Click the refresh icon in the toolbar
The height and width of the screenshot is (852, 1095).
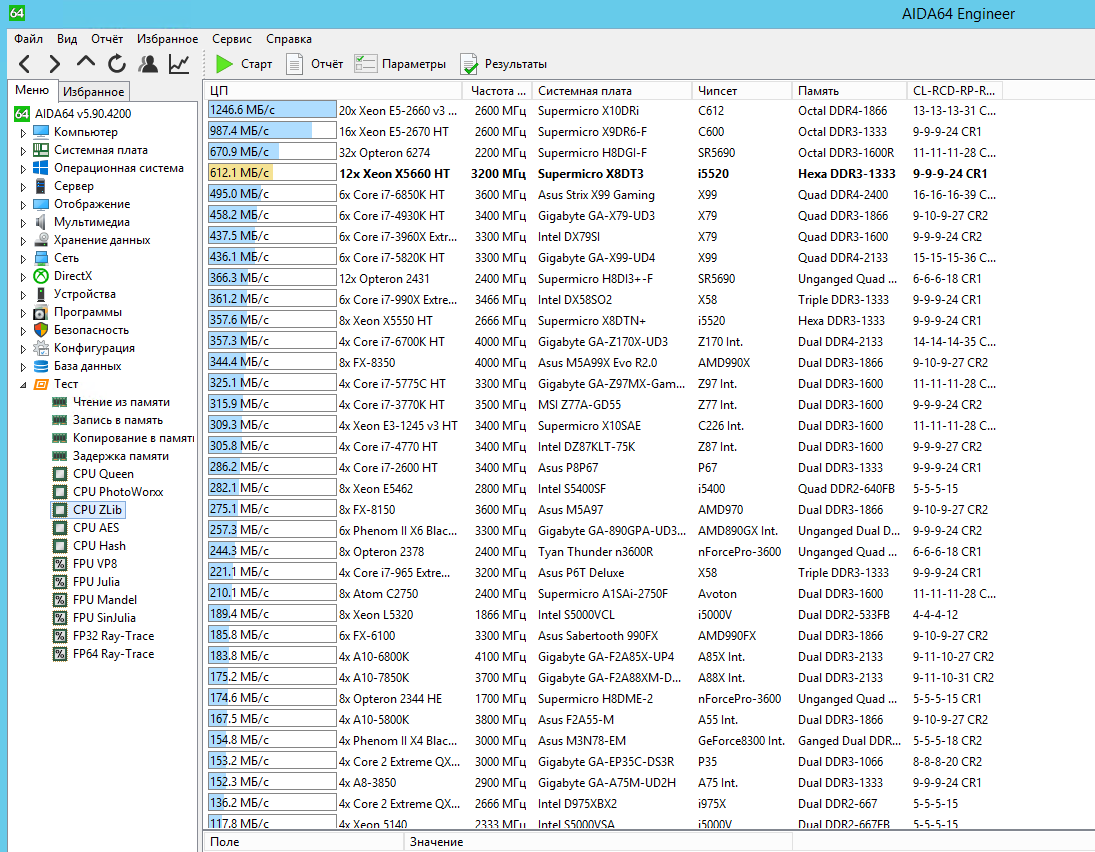pos(117,64)
